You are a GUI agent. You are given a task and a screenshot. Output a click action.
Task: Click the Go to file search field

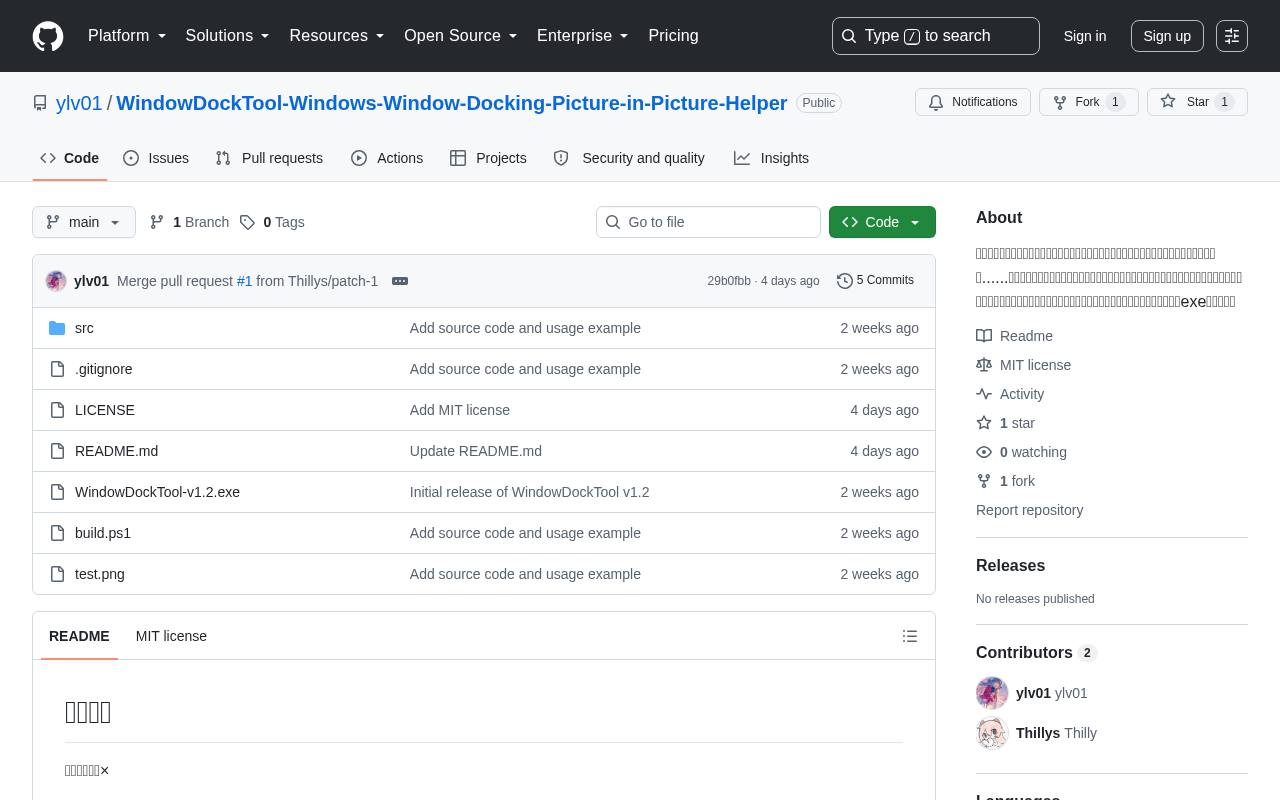tap(708, 222)
